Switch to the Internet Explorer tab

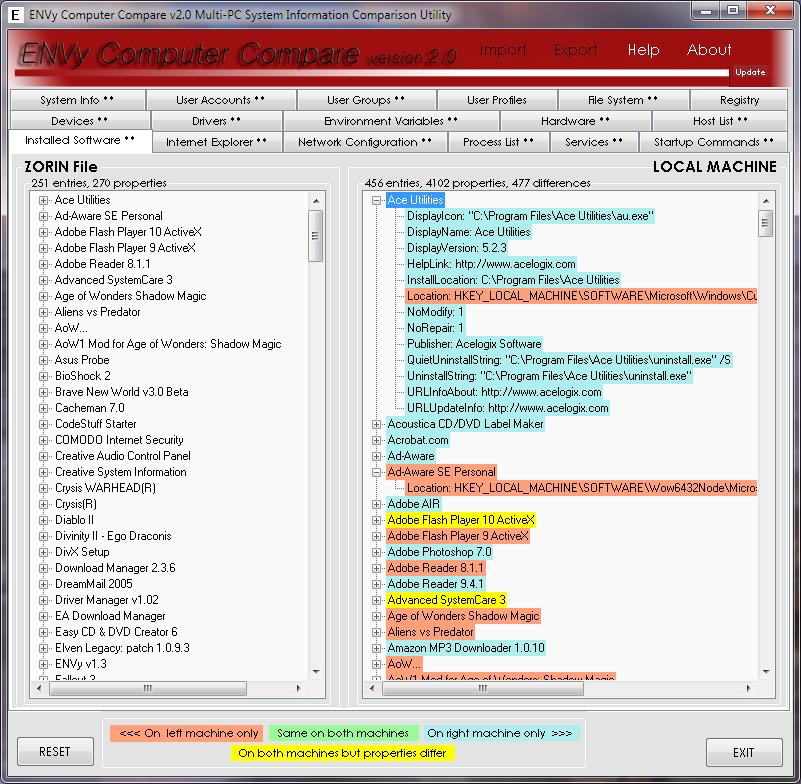[217, 142]
